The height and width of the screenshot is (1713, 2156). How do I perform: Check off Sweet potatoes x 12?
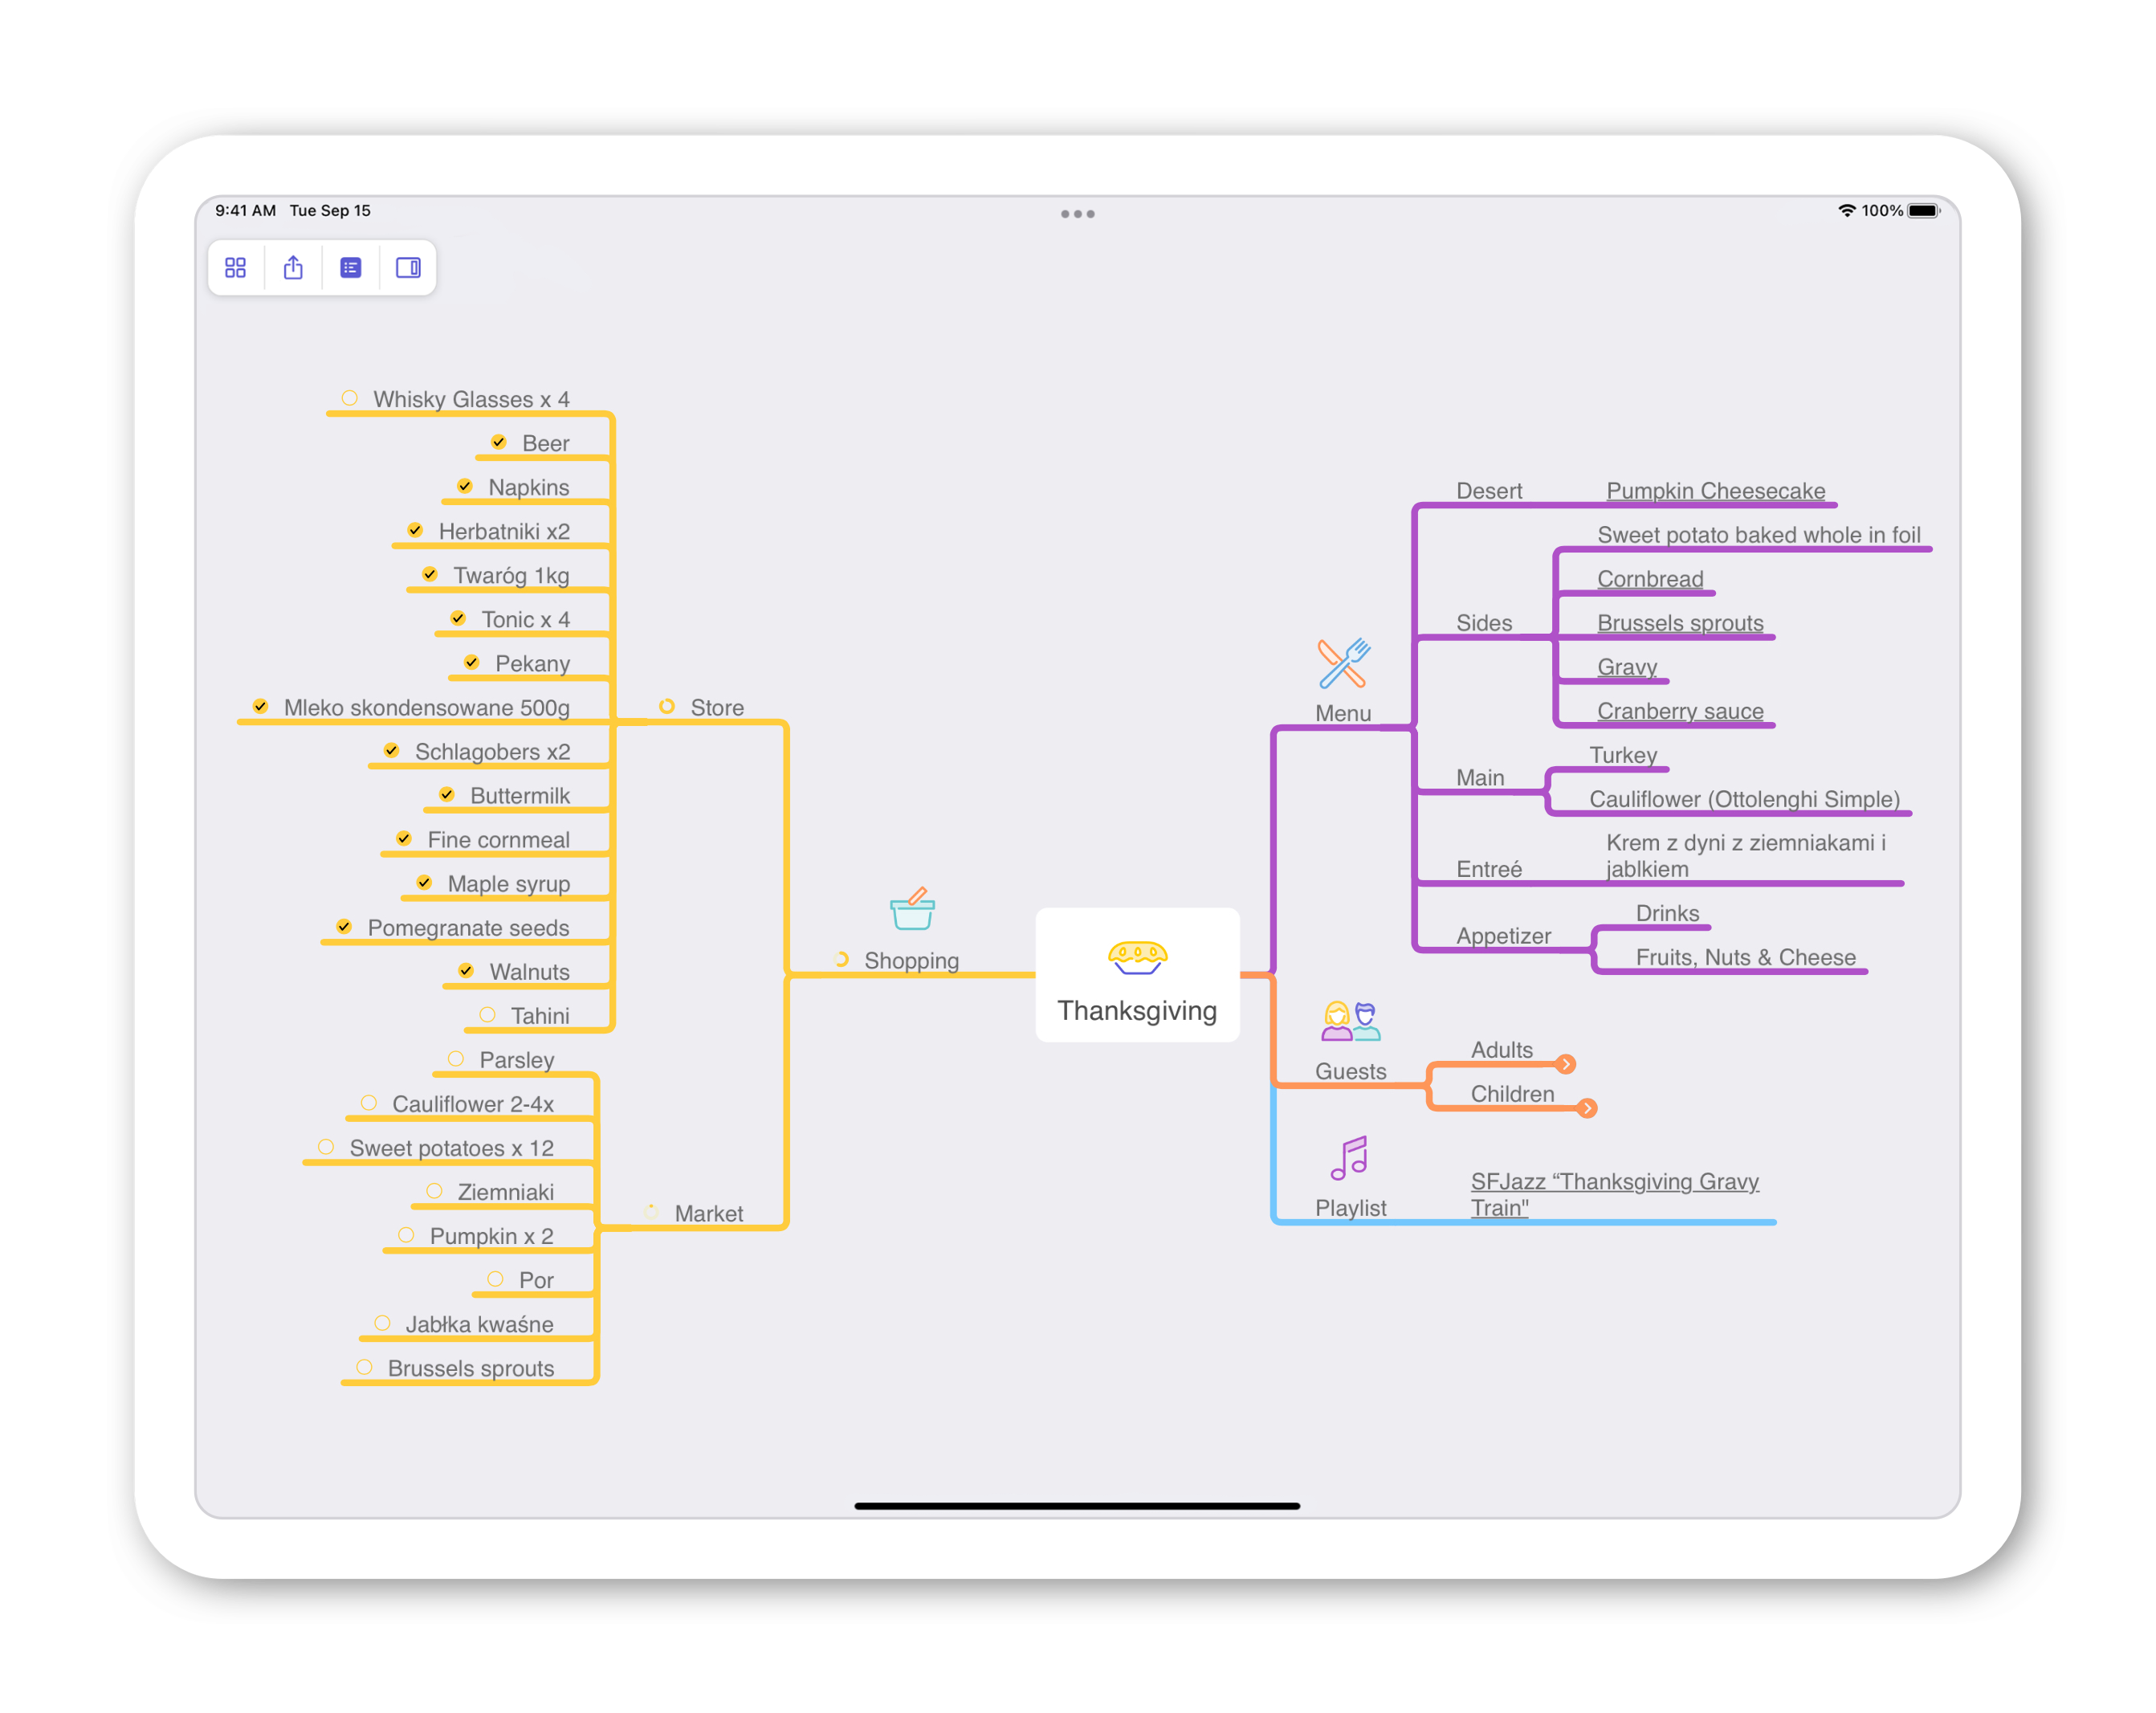pyautogui.click(x=326, y=1147)
